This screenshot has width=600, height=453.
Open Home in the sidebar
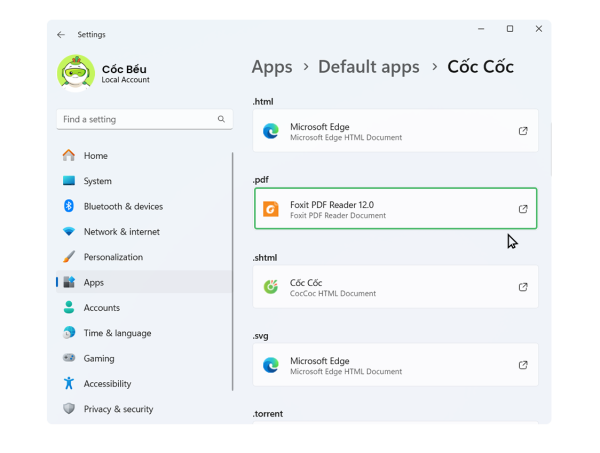tap(144, 156)
